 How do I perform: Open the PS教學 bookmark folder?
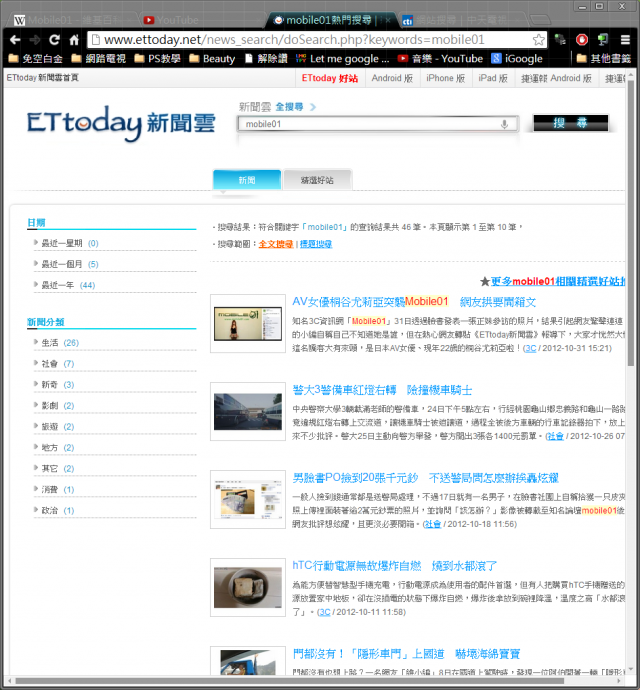(x=157, y=59)
